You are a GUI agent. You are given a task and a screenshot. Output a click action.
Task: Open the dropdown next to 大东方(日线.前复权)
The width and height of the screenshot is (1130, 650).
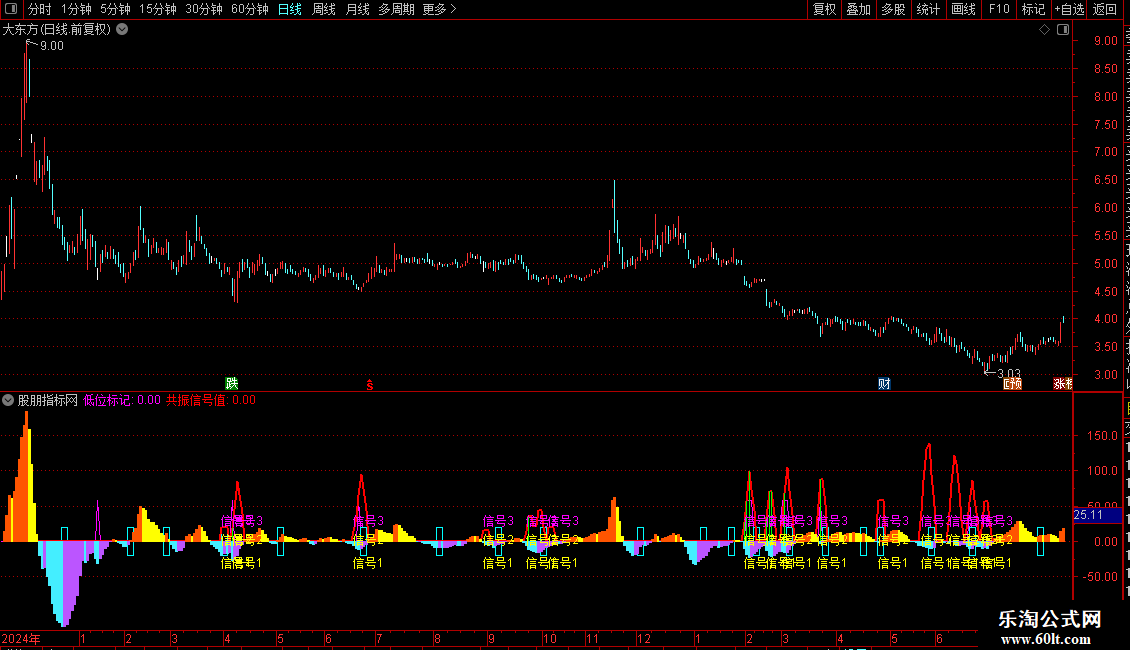point(123,30)
